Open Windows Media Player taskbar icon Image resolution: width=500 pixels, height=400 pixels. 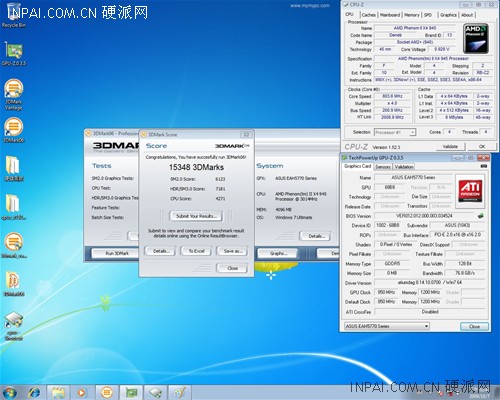(x=81, y=393)
